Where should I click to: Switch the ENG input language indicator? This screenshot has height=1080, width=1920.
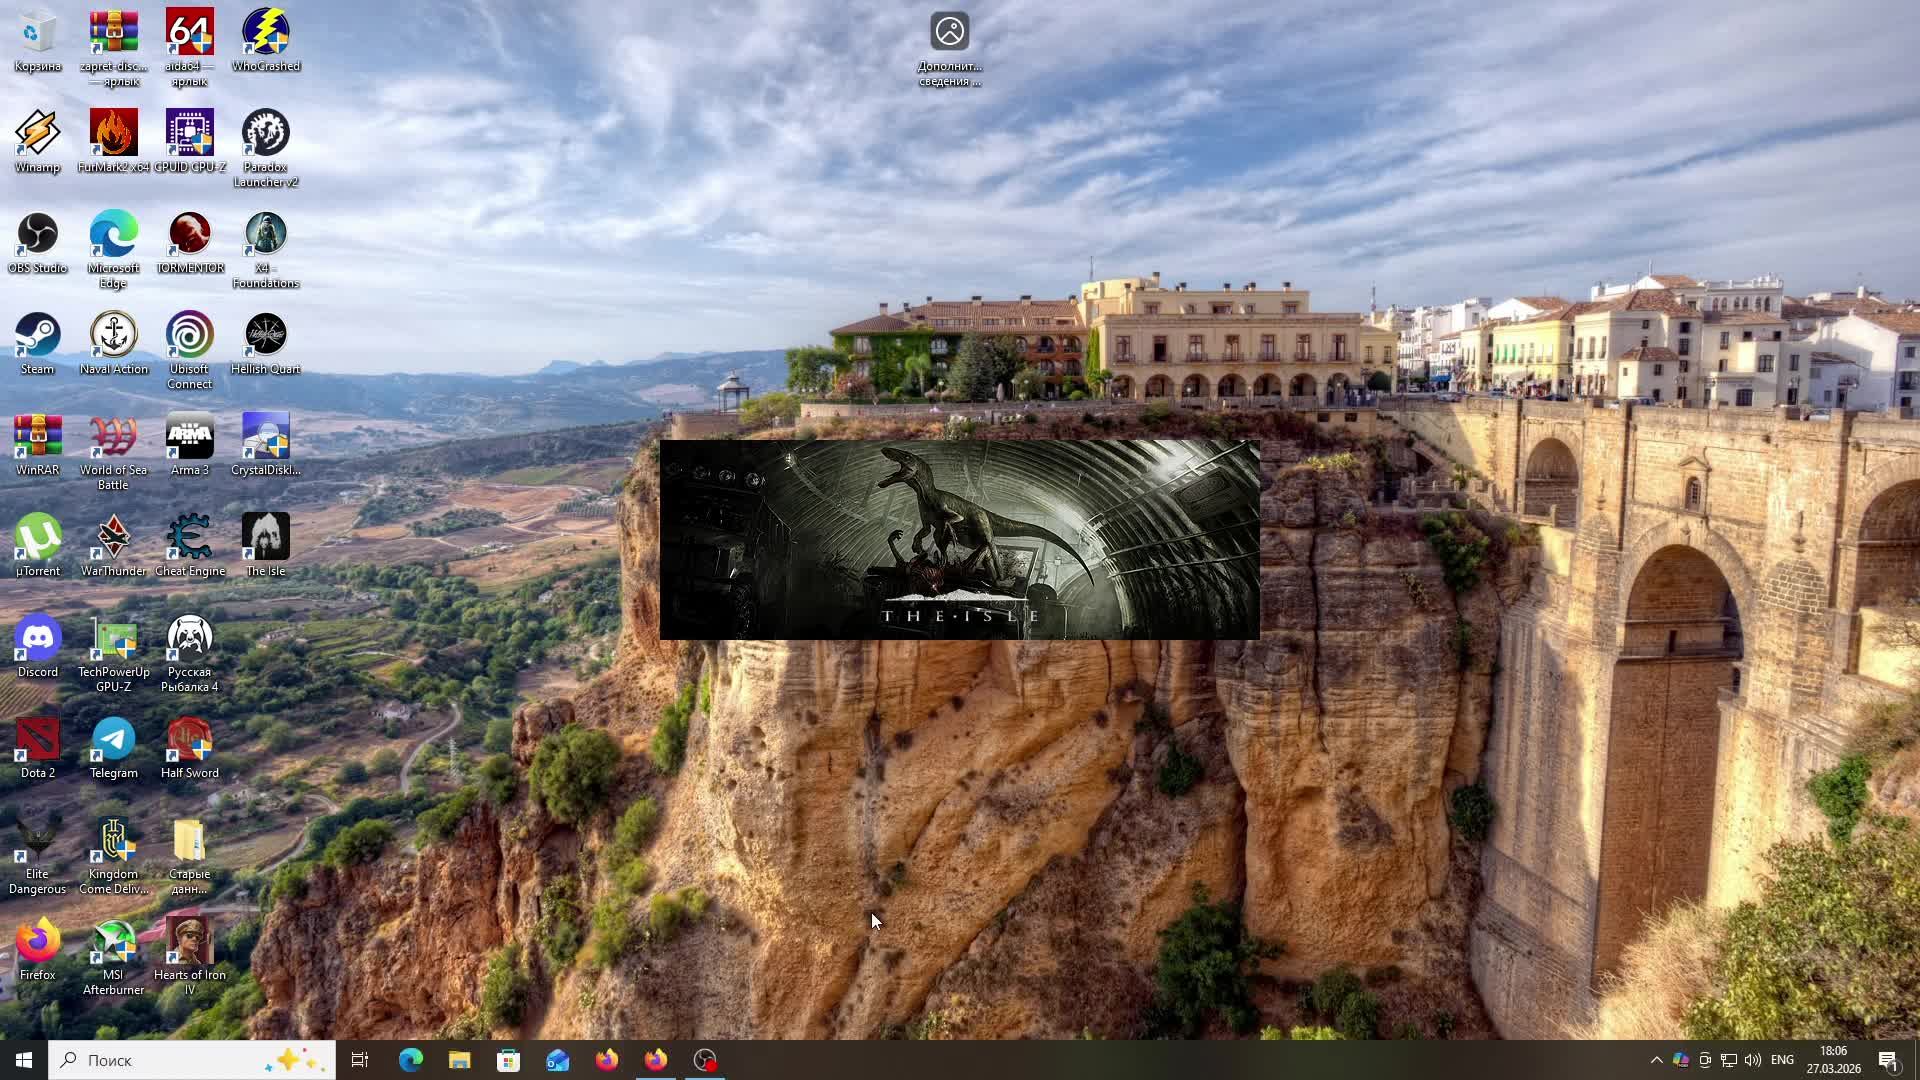(x=1782, y=1060)
